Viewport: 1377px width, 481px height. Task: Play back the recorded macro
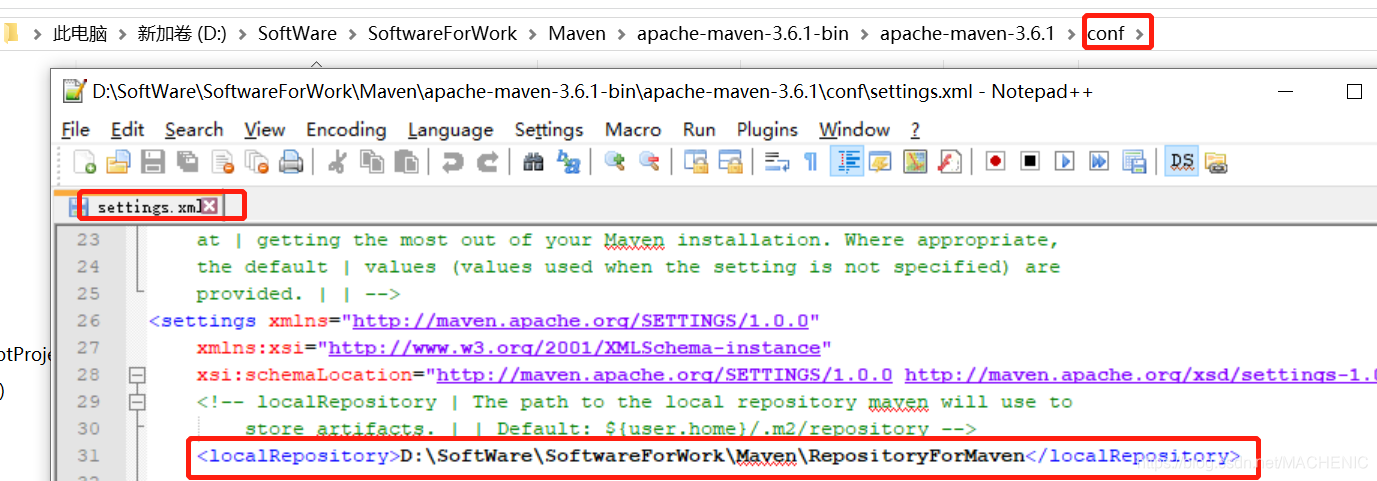point(1065,162)
